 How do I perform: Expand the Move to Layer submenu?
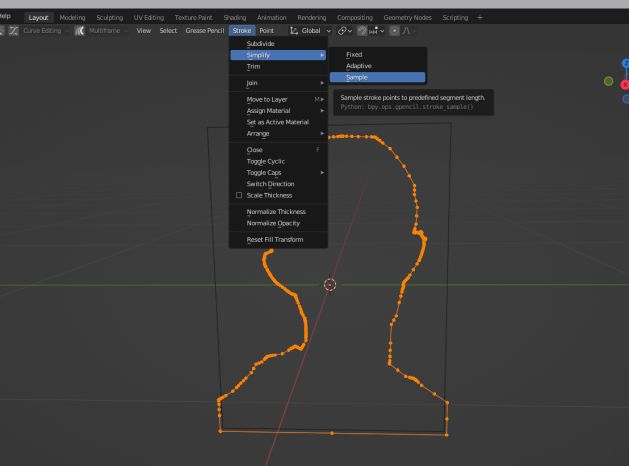click(278, 99)
